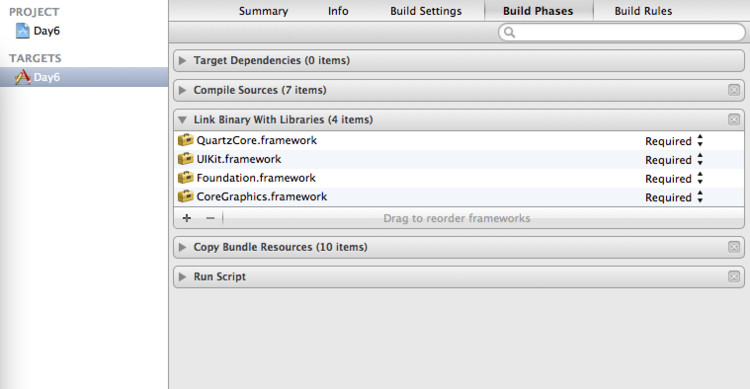The image size is (750, 389).
Task: Open the Summary tab
Action: point(264,11)
